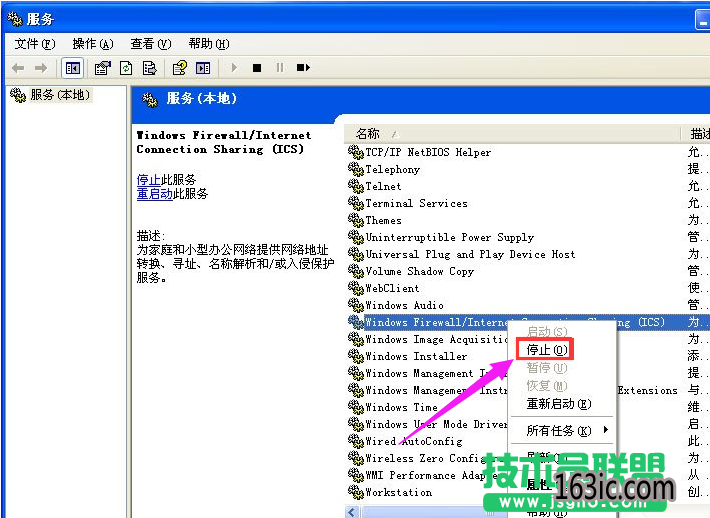
Task: Select the Workstation service row
Action: 398,492
